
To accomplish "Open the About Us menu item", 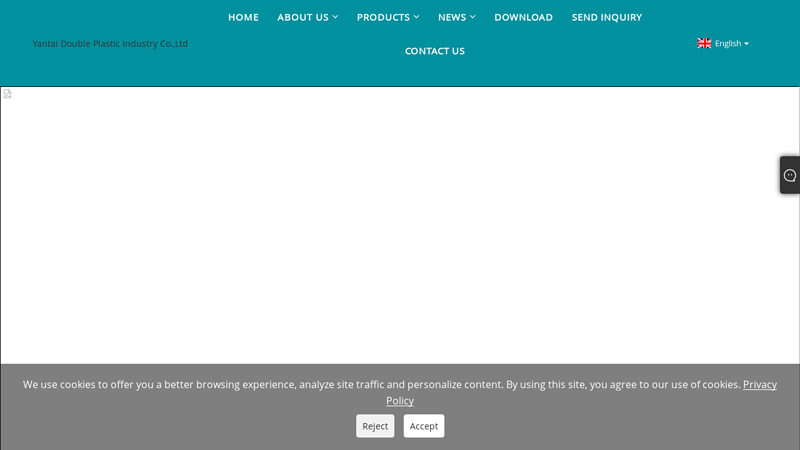I will click(303, 17).
